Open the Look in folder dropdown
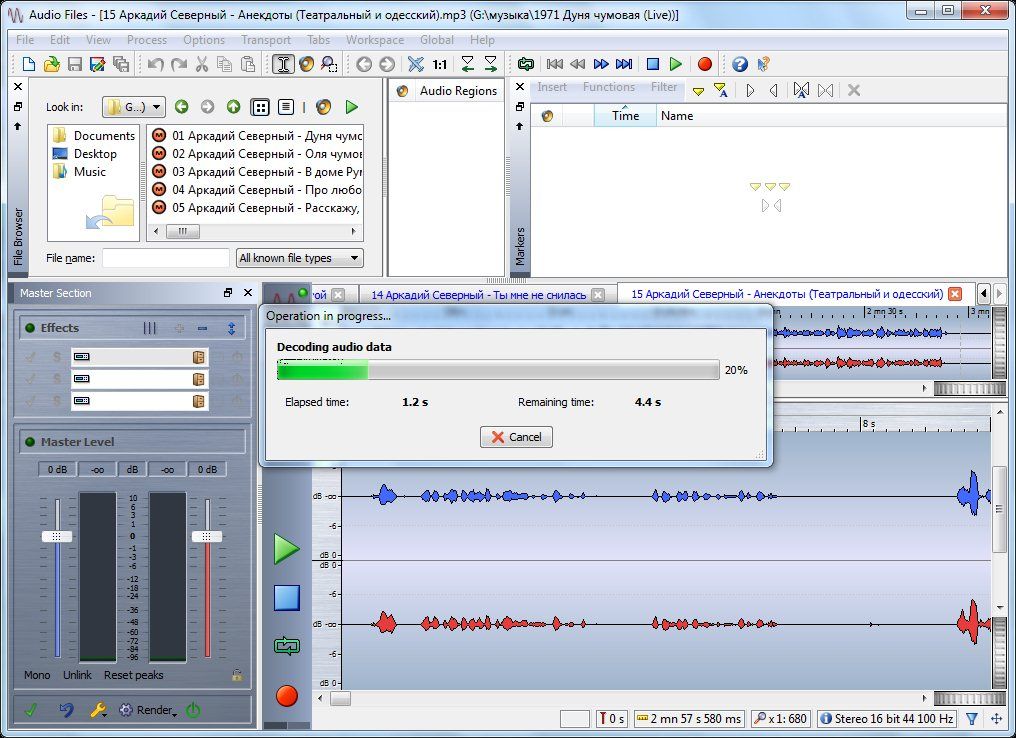This screenshot has height=738, width=1016. pos(134,107)
